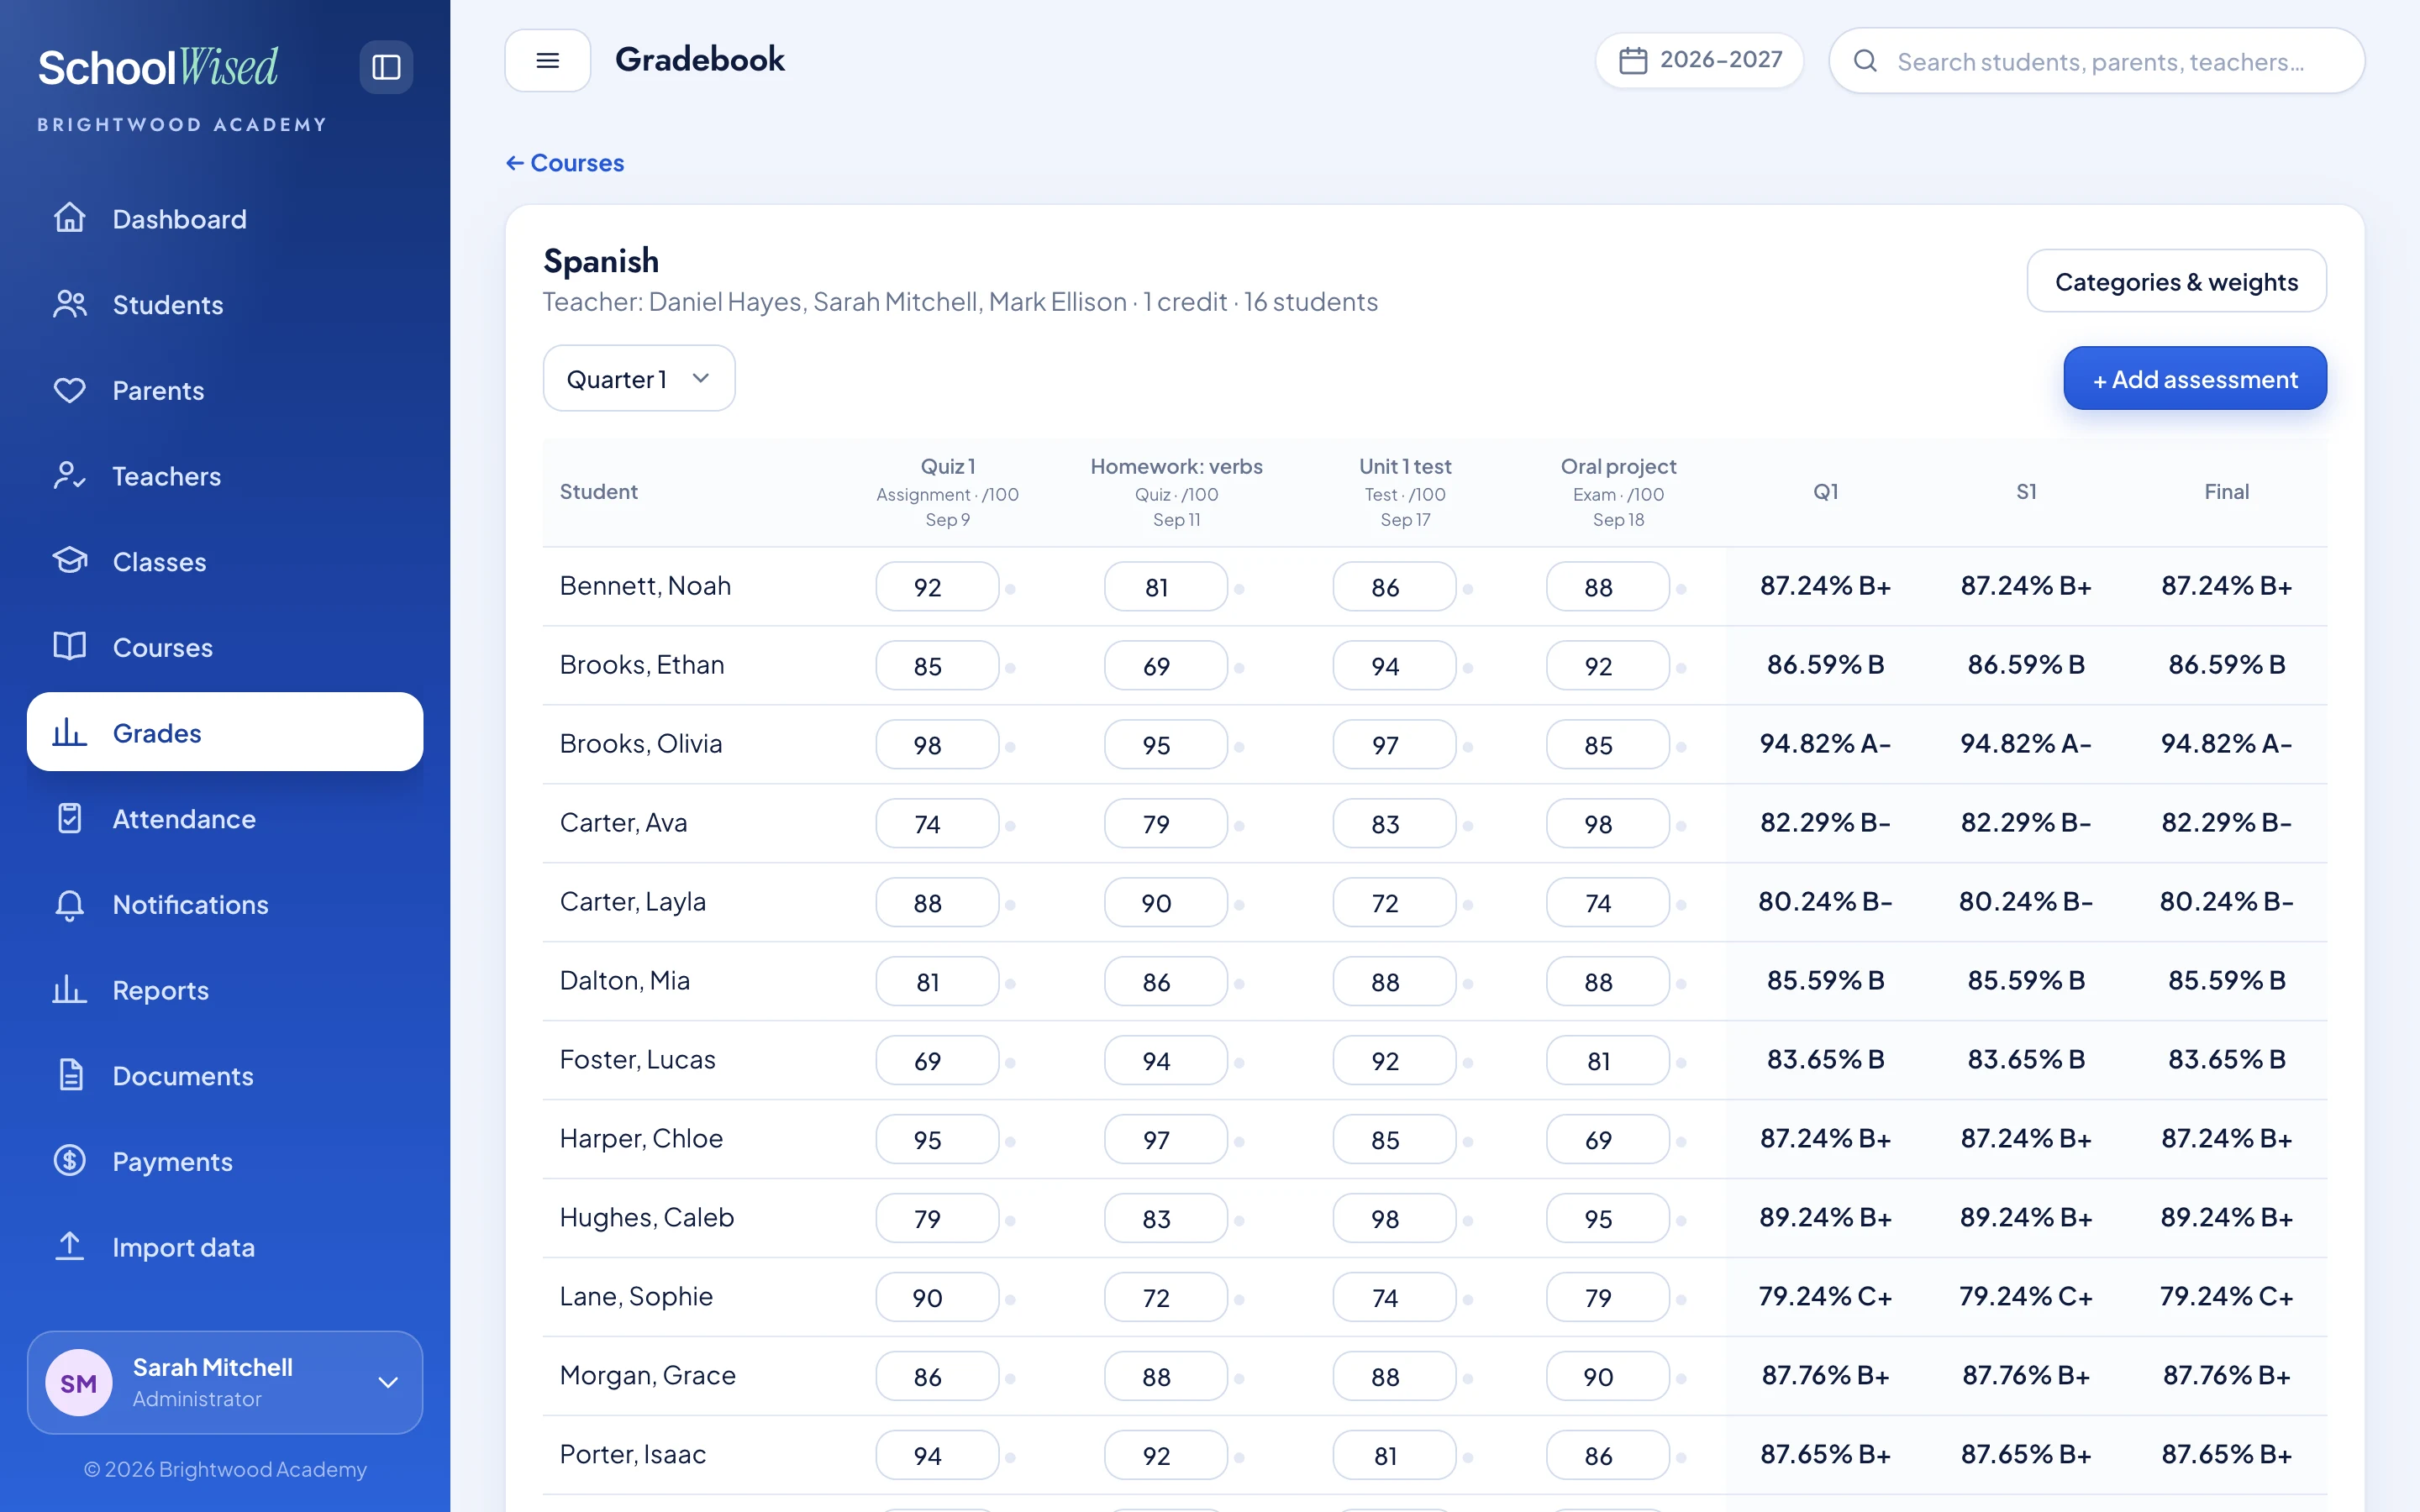Click SM avatar in the account card
This screenshot has height=1512, width=2420.
tap(79, 1382)
